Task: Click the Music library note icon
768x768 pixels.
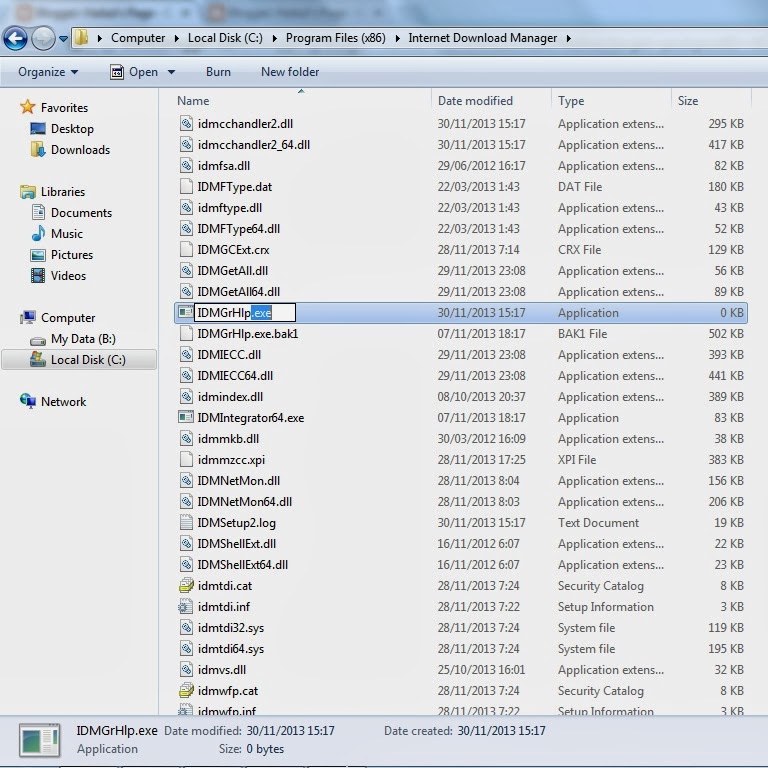Action: pos(38,233)
